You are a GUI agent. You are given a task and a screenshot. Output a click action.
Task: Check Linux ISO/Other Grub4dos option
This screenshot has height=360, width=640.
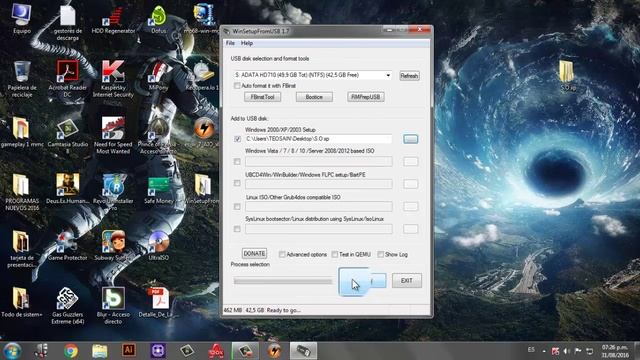point(237,207)
